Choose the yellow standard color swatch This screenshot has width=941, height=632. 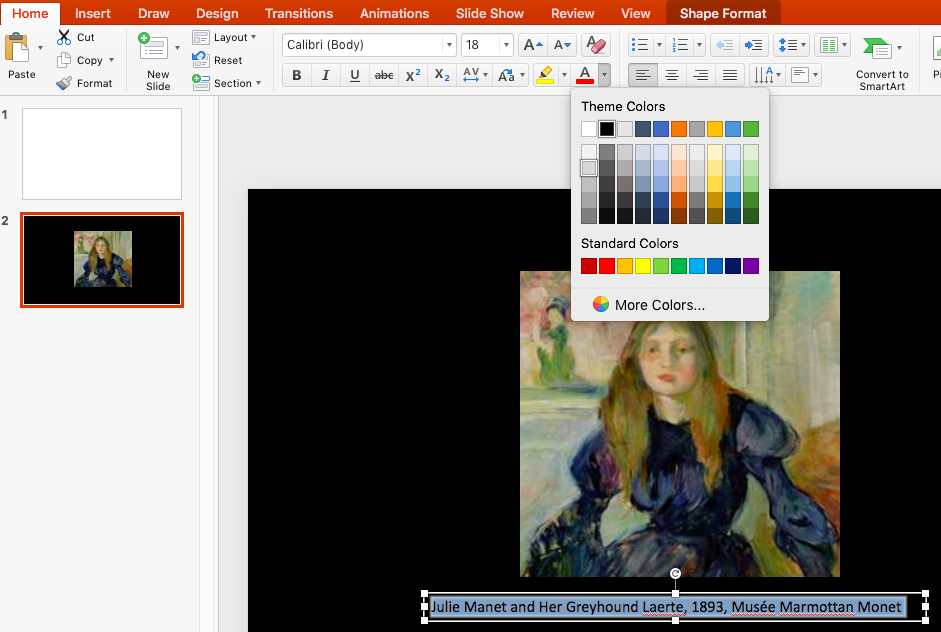pos(643,266)
